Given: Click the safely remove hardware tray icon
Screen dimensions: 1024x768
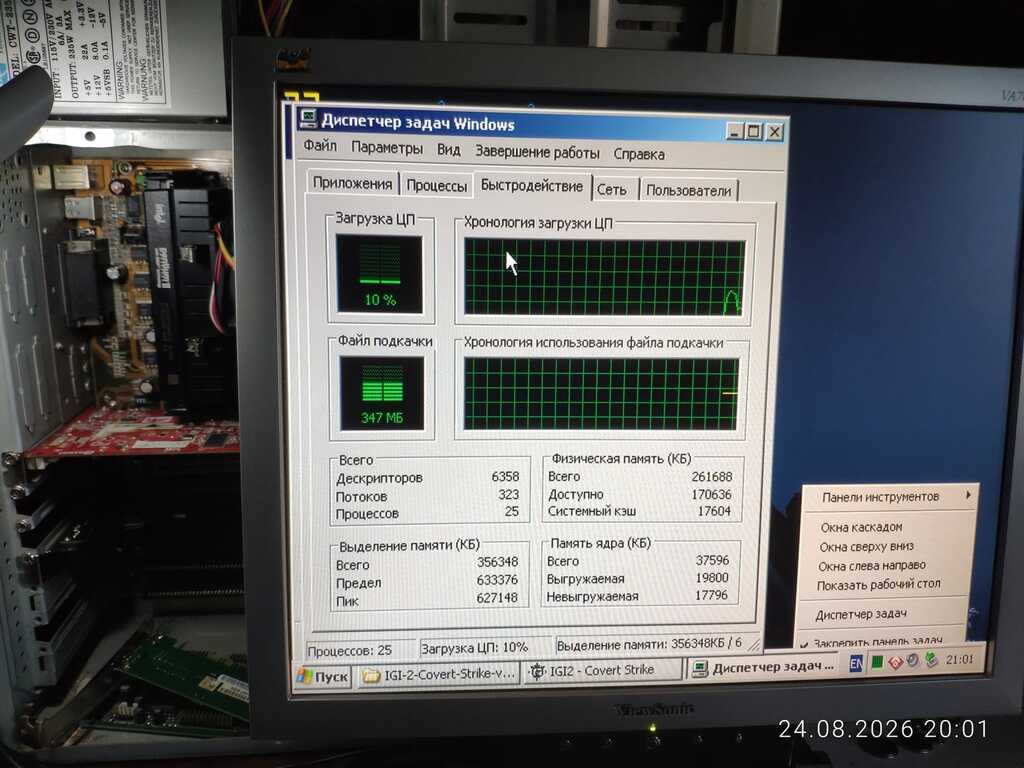Looking at the screenshot, I should click(932, 660).
